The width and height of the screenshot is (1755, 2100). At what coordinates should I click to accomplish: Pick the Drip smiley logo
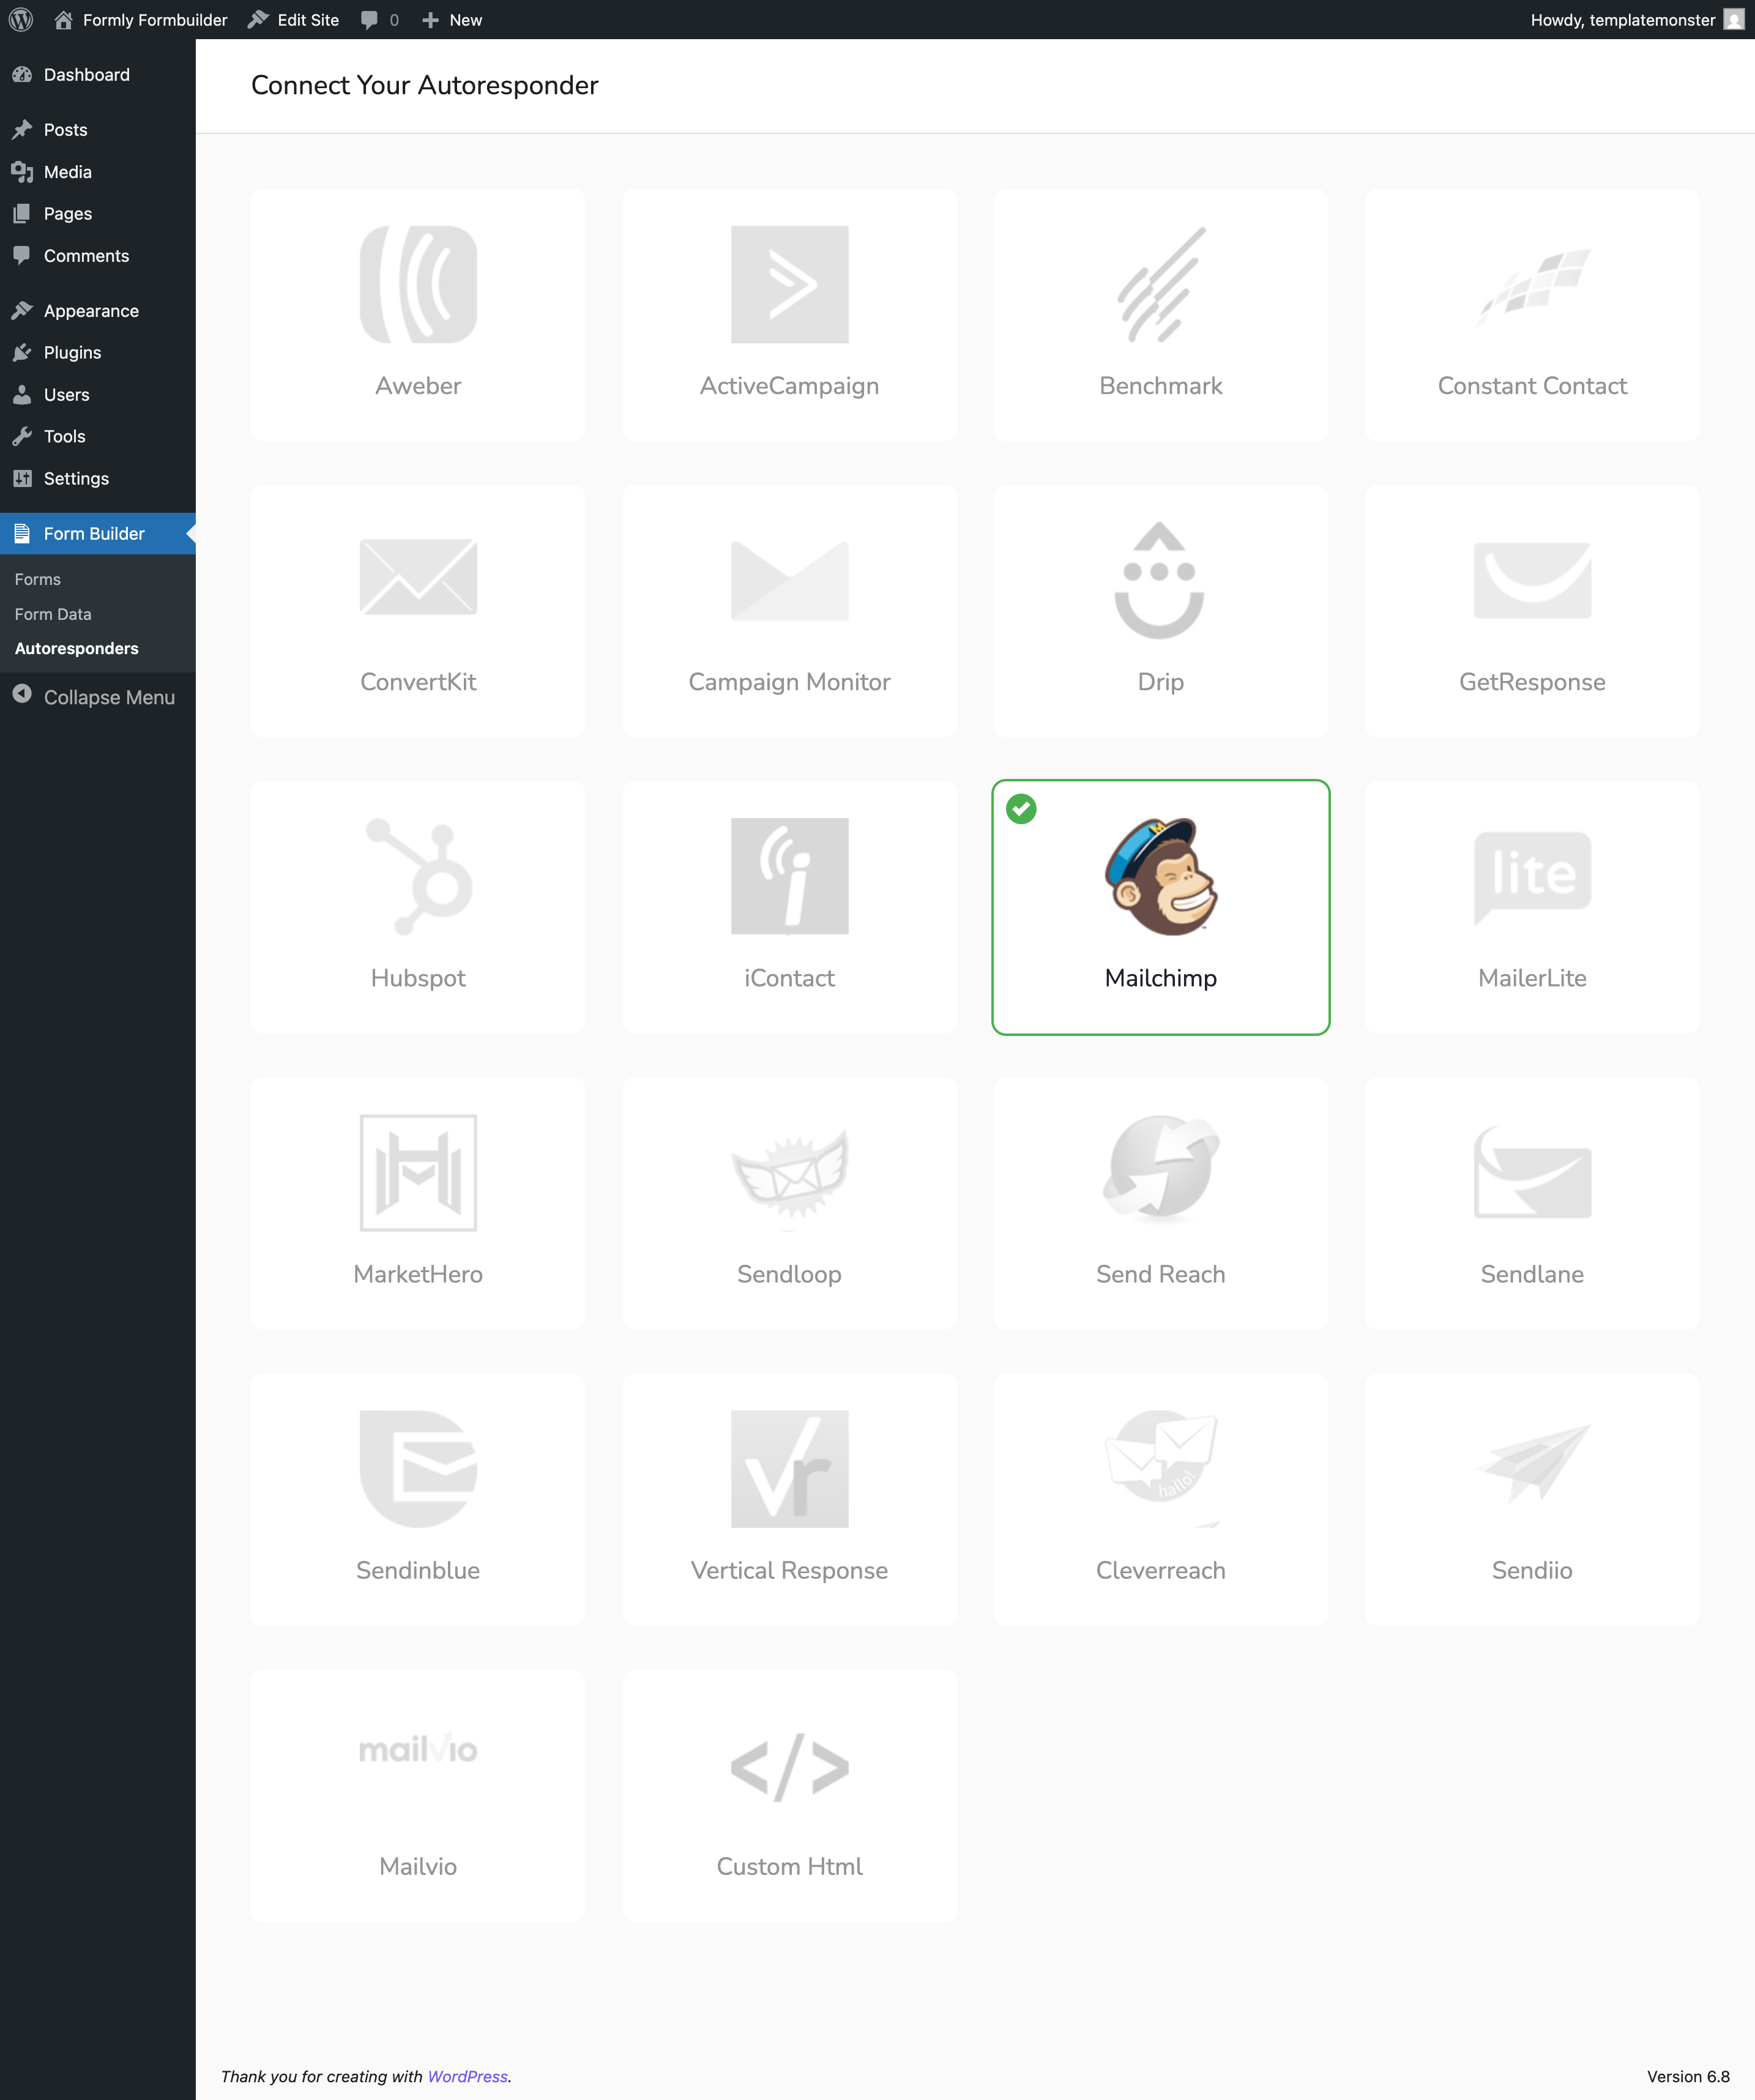[1160, 580]
